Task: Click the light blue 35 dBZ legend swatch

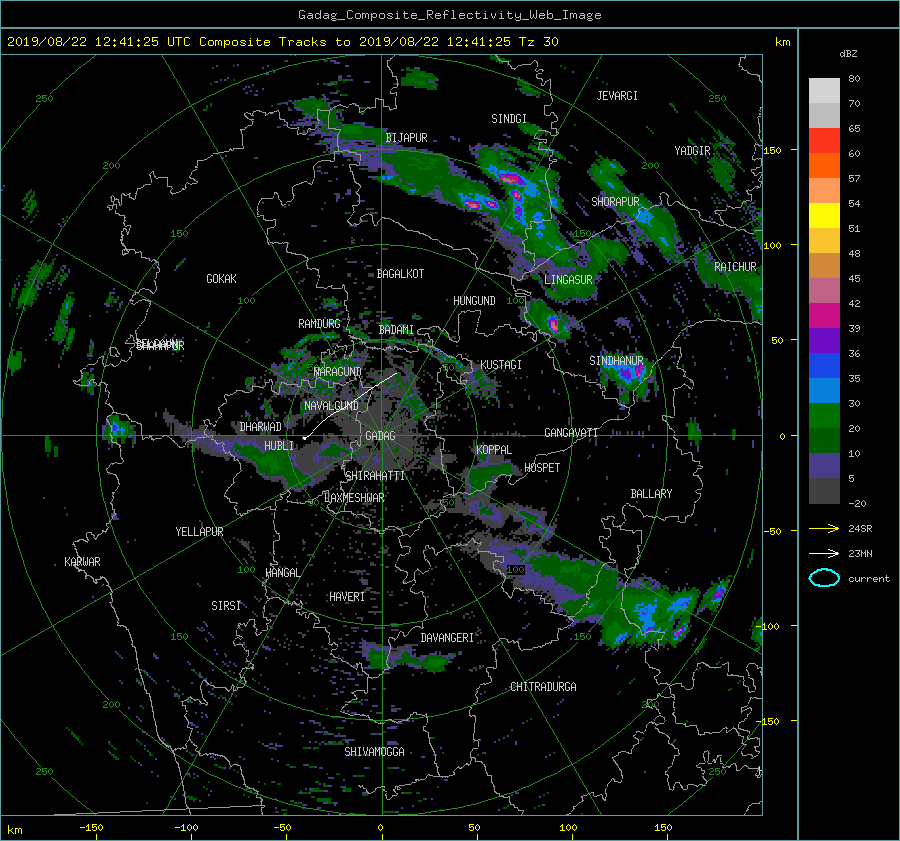Action: tap(824, 391)
